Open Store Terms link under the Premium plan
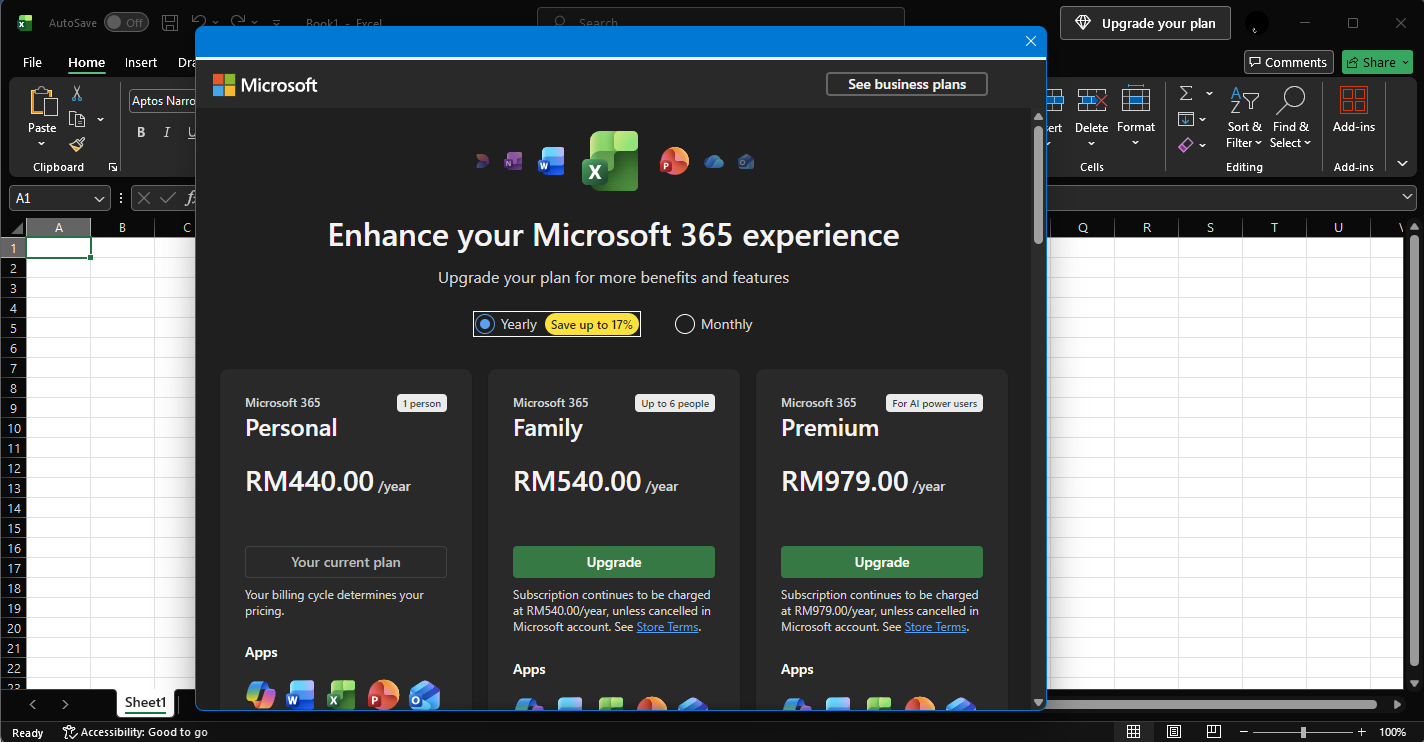Image resolution: width=1424 pixels, height=742 pixels. [935, 627]
